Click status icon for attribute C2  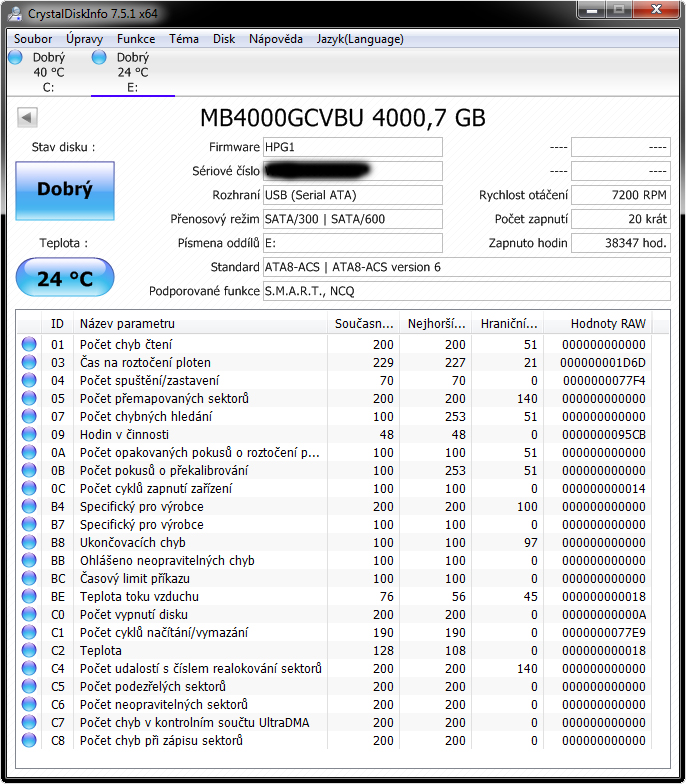point(29,650)
